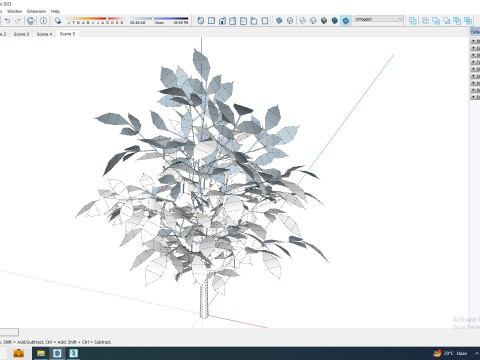Select the Split solid tool

point(468,21)
